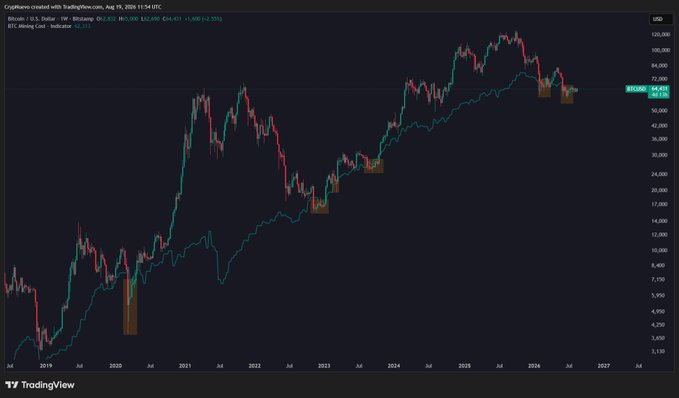Click the 10,000 price axis label
The height and width of the screenshot is (398, 679).
[661, 250]
